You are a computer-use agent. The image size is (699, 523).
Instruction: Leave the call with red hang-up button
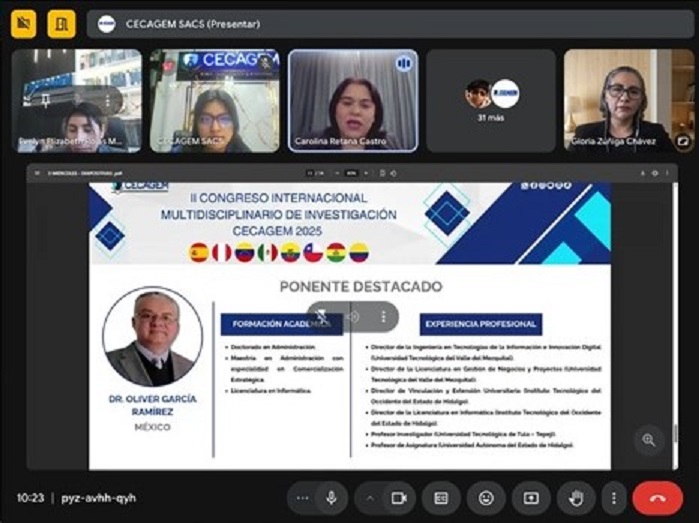point(657,497)
